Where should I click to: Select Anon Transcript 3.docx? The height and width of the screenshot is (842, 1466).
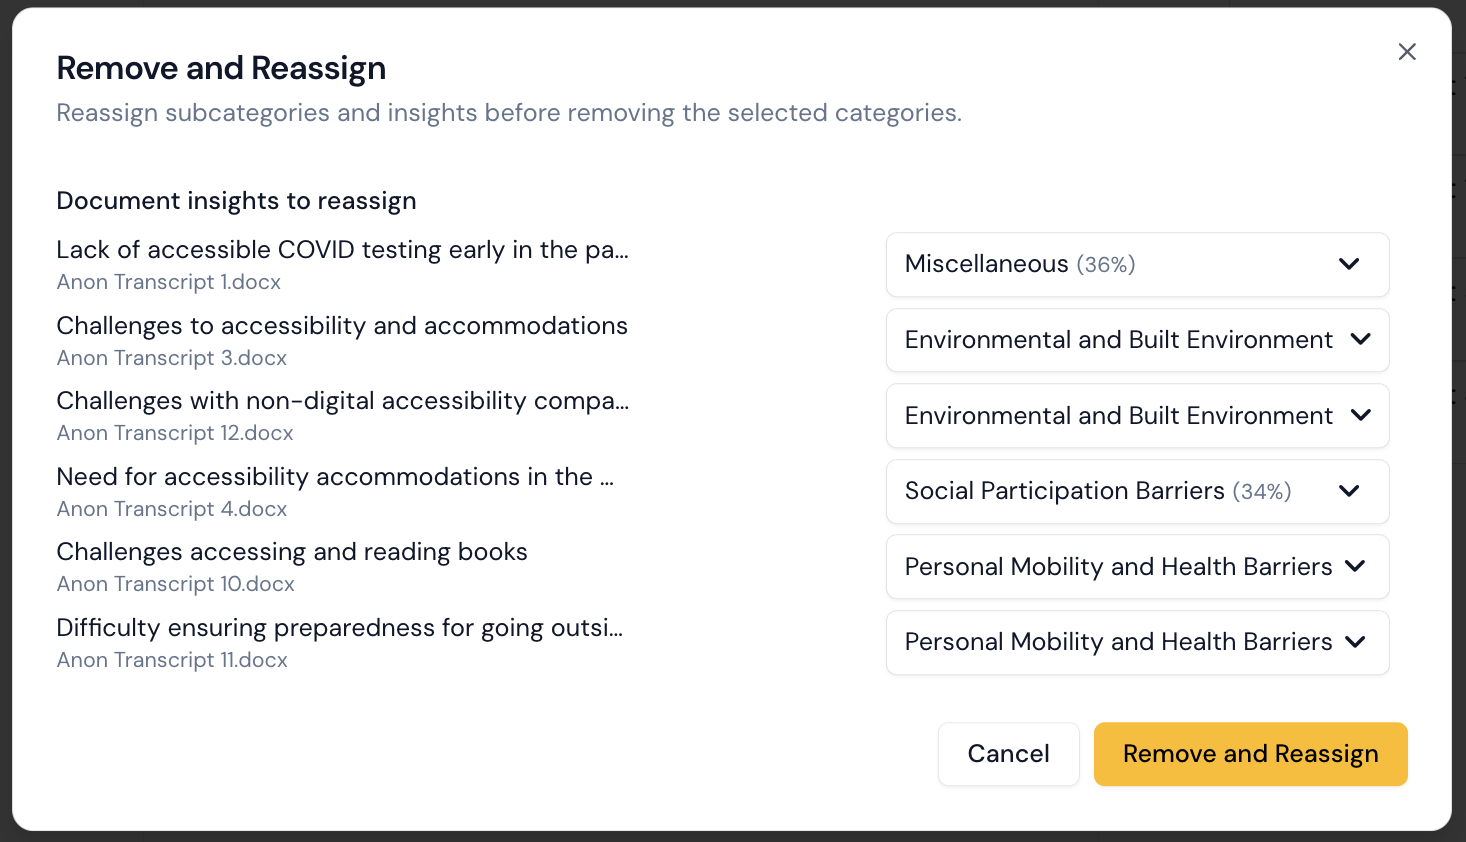171,357
